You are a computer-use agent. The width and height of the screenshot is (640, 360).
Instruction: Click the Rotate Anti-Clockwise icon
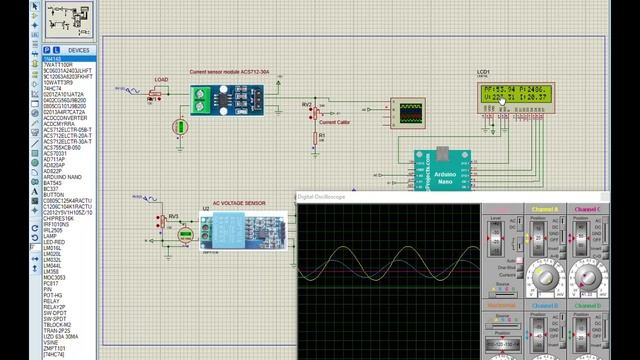pos(35,238)
